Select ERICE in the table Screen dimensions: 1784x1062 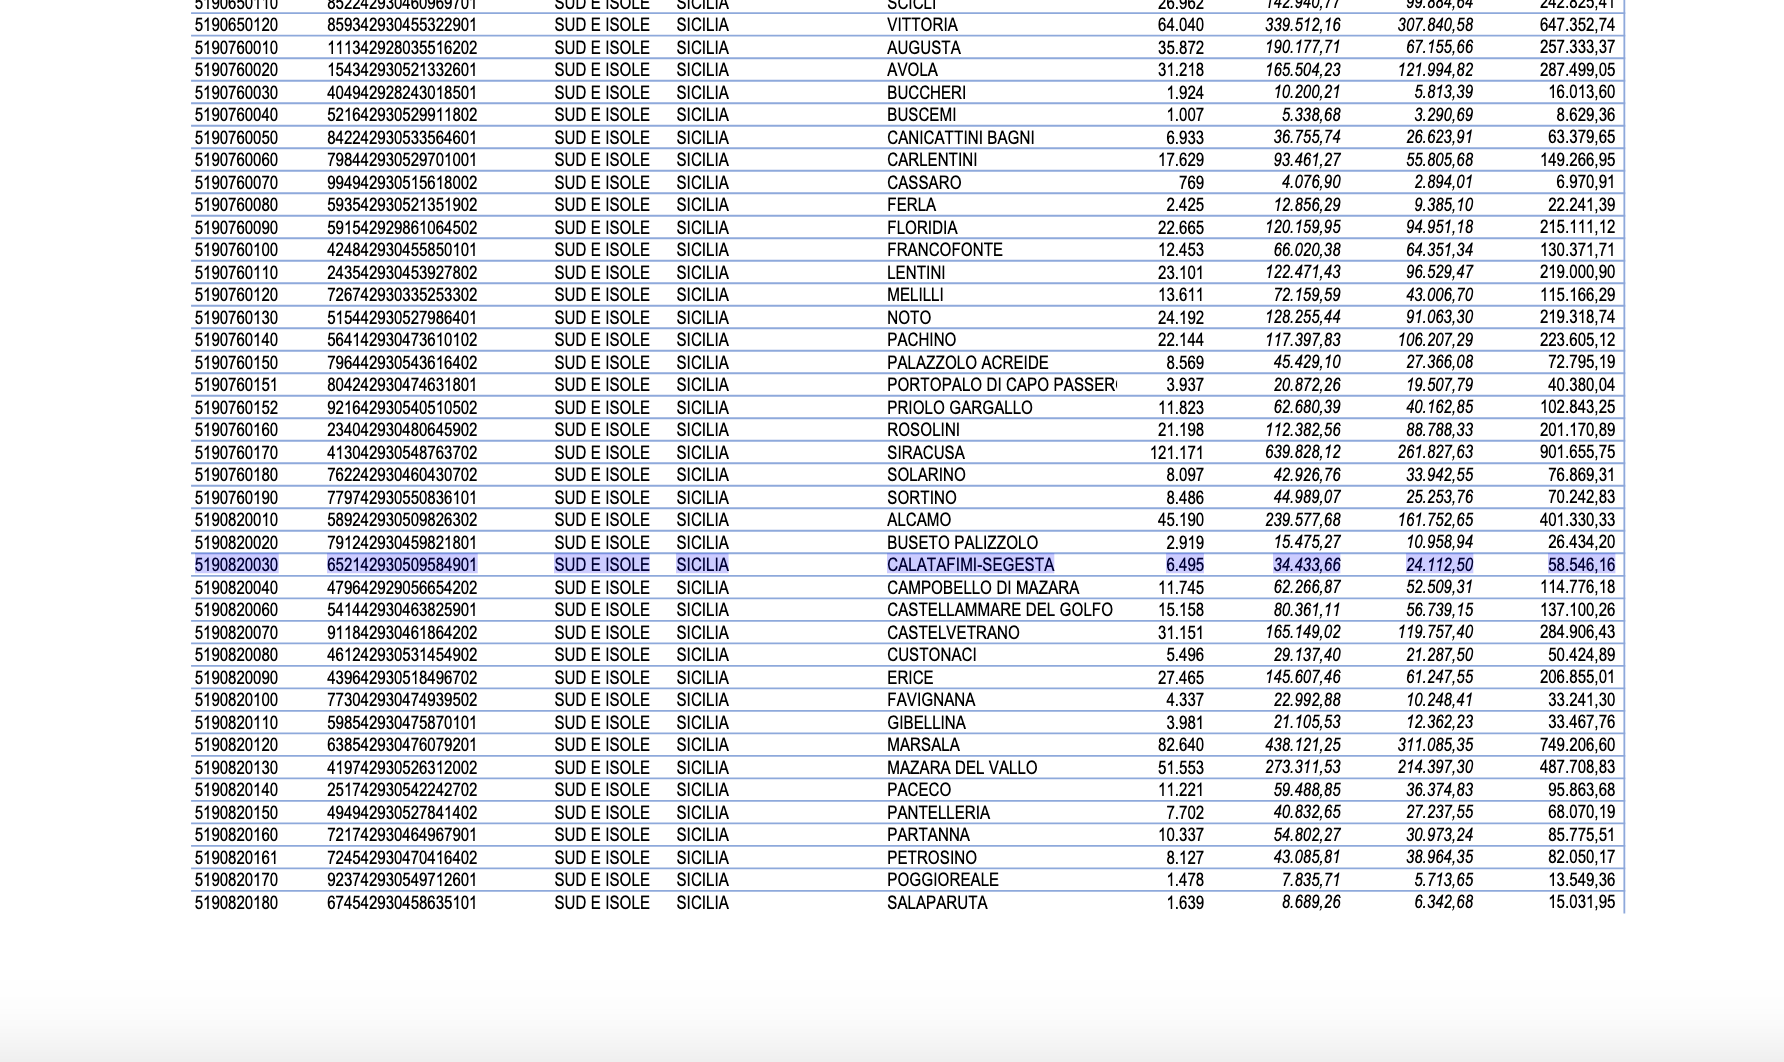coord(909,678)
